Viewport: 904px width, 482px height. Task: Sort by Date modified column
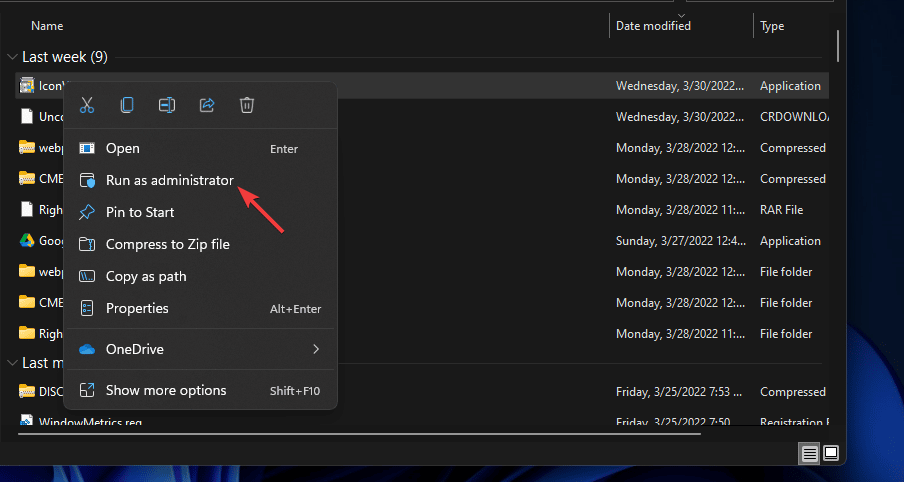[653, 26]
